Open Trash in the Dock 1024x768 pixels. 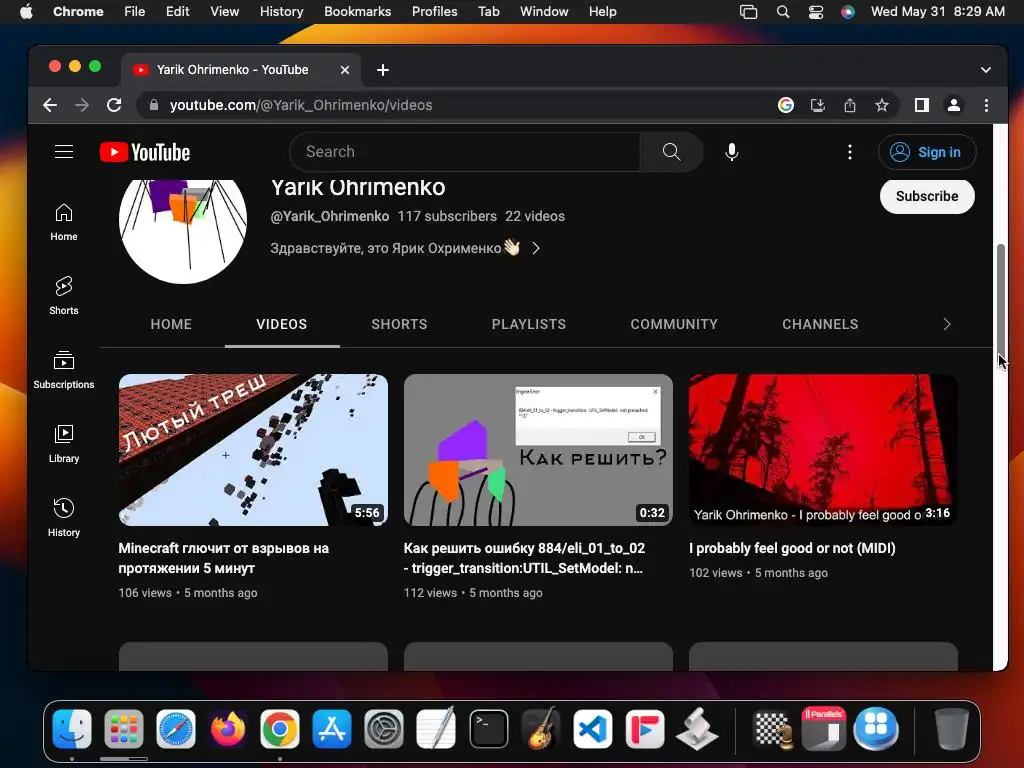coord(952,729)
